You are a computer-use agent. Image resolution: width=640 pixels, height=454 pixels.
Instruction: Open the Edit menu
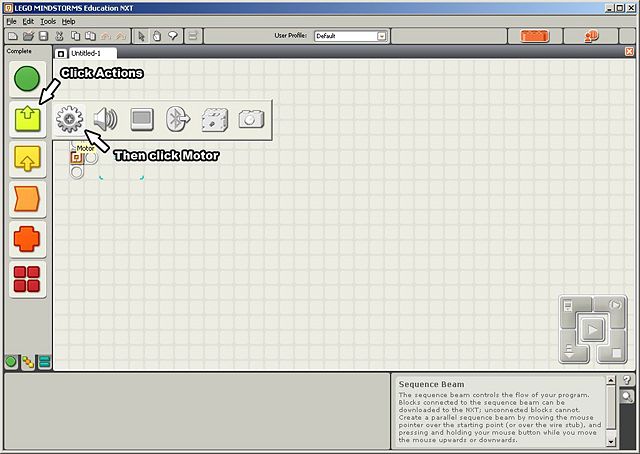[28, 21]
